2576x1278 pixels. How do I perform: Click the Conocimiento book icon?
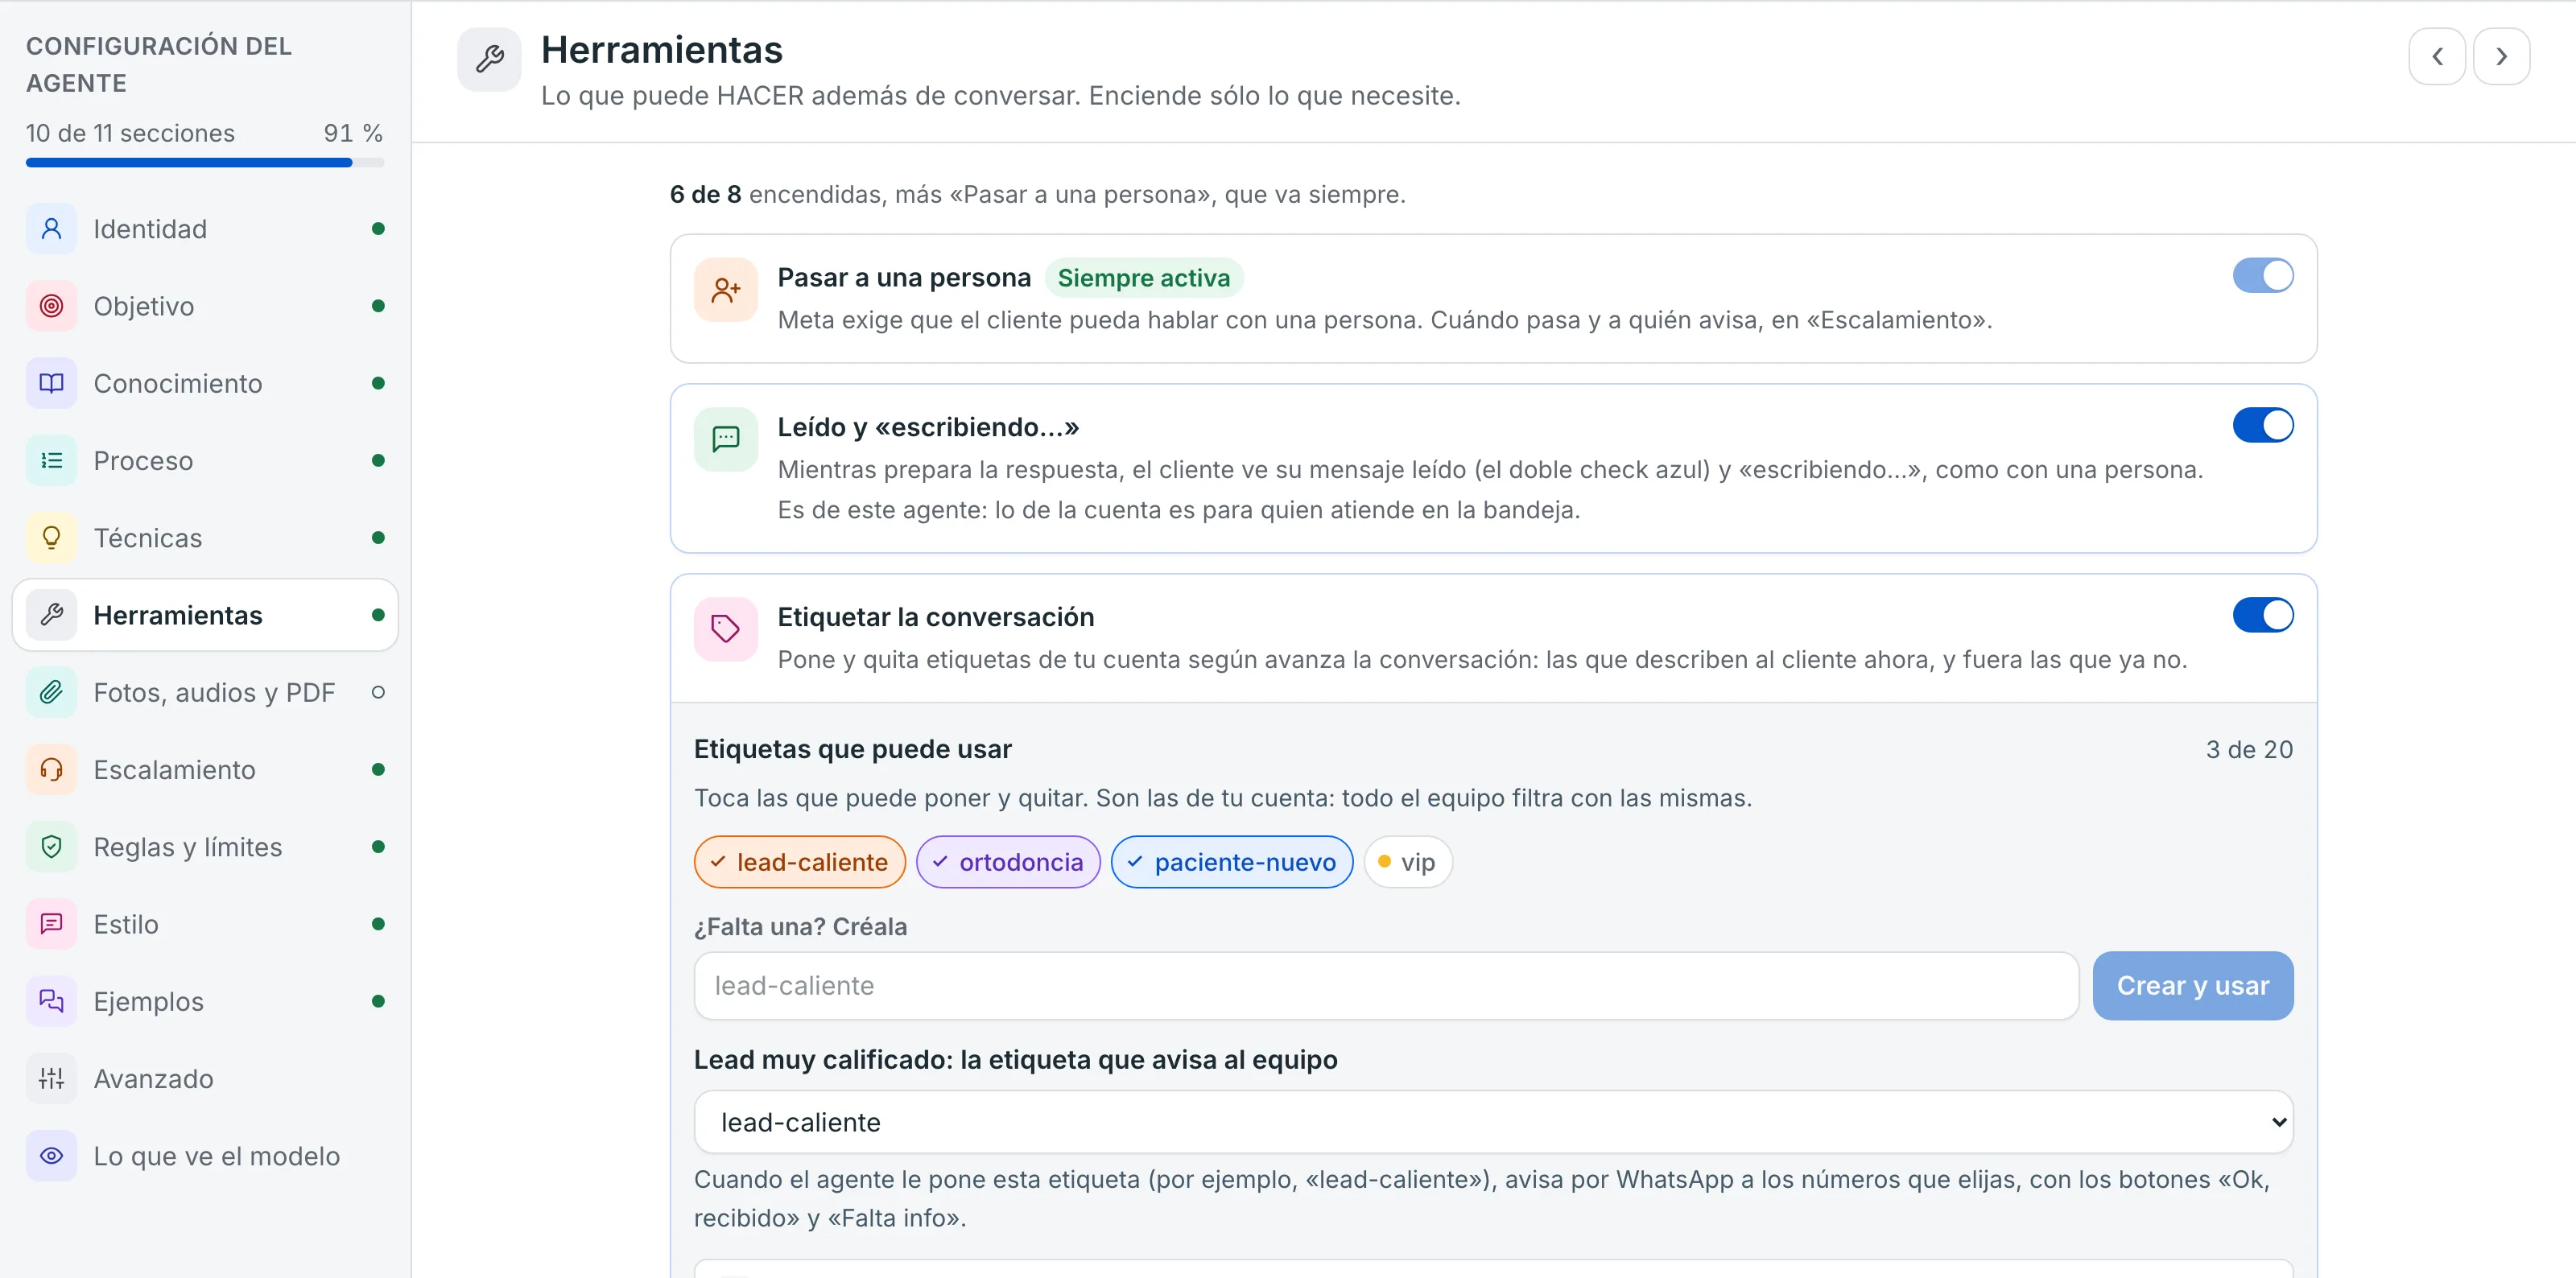pyautogui.click(x=51, y=383)
